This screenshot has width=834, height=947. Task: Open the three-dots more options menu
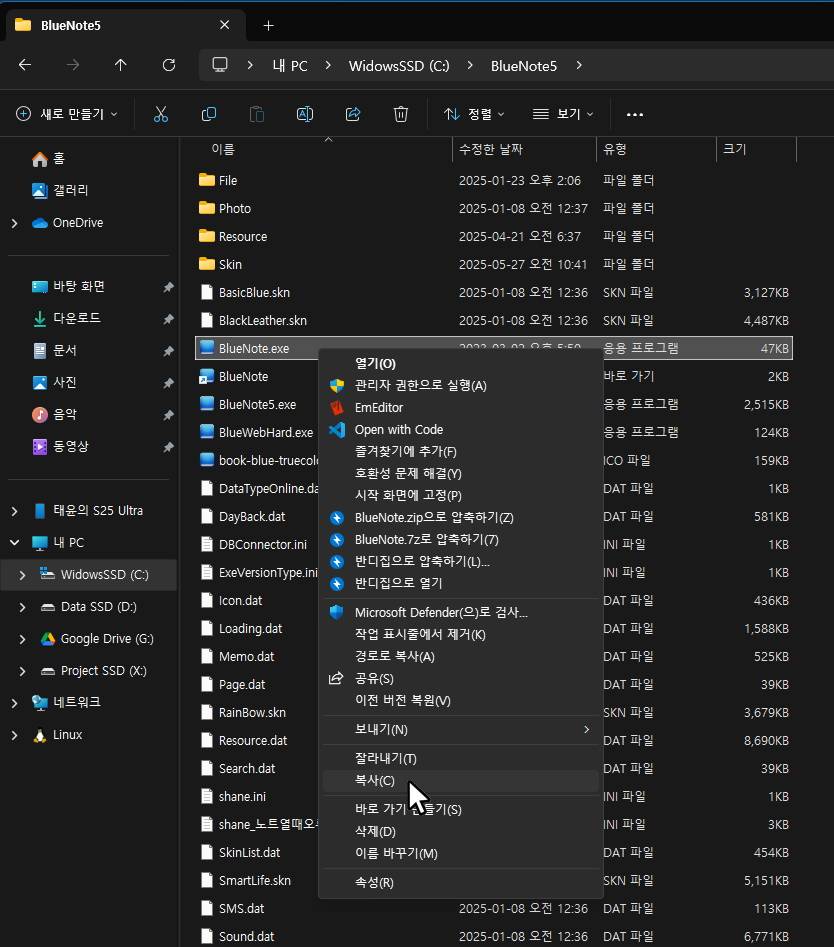click(x=635, y=114)
